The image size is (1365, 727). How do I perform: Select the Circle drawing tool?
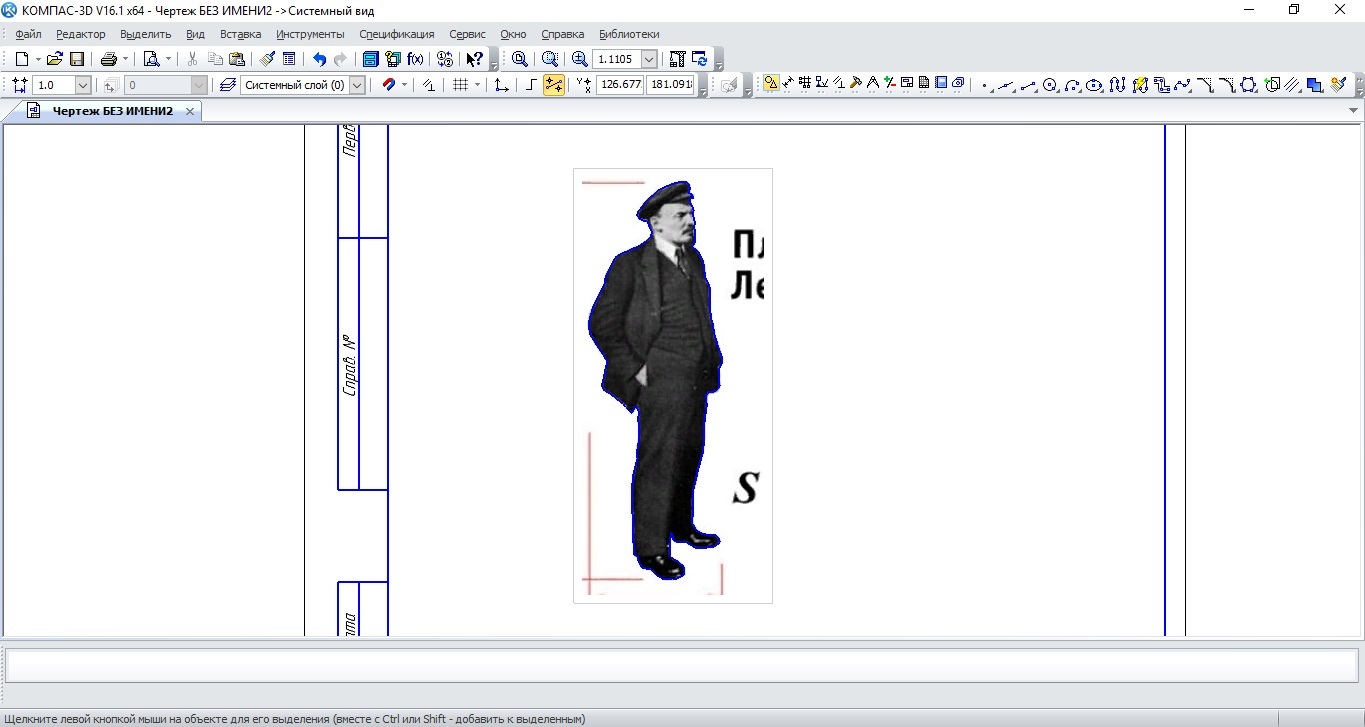click(1050, 85)
